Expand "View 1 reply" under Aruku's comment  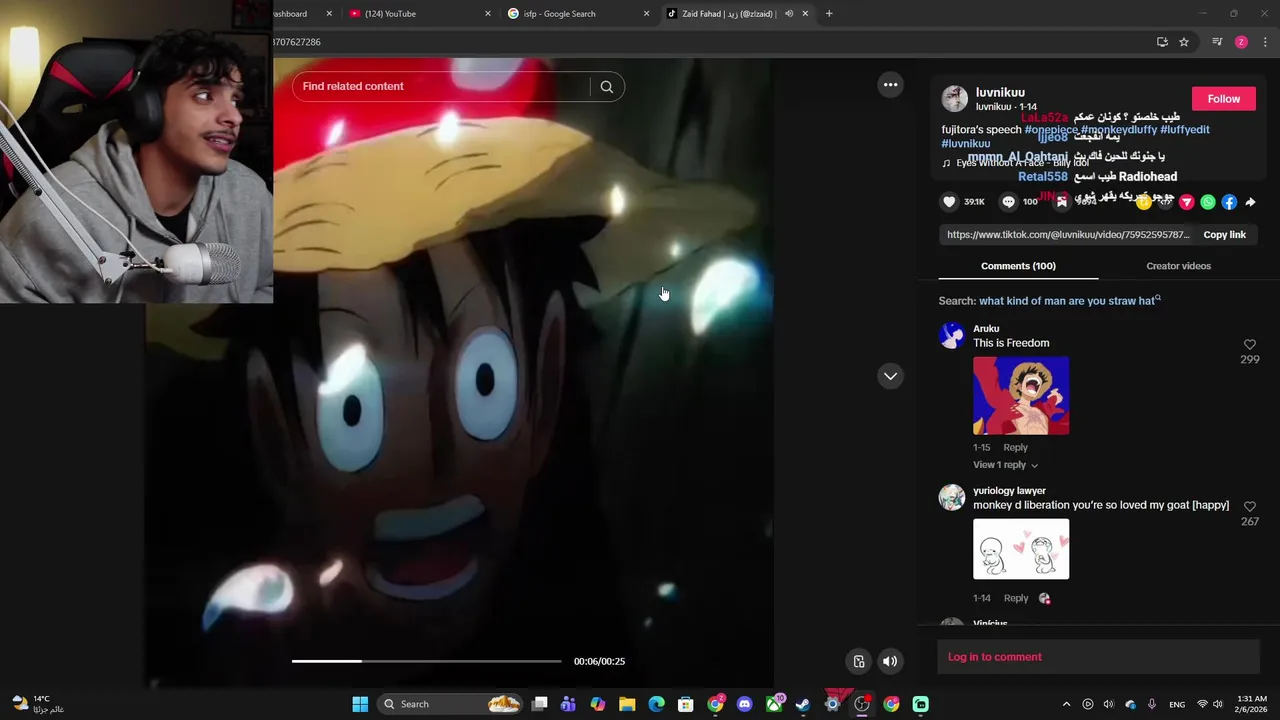pyautogui.click(x=1005, y=465)
